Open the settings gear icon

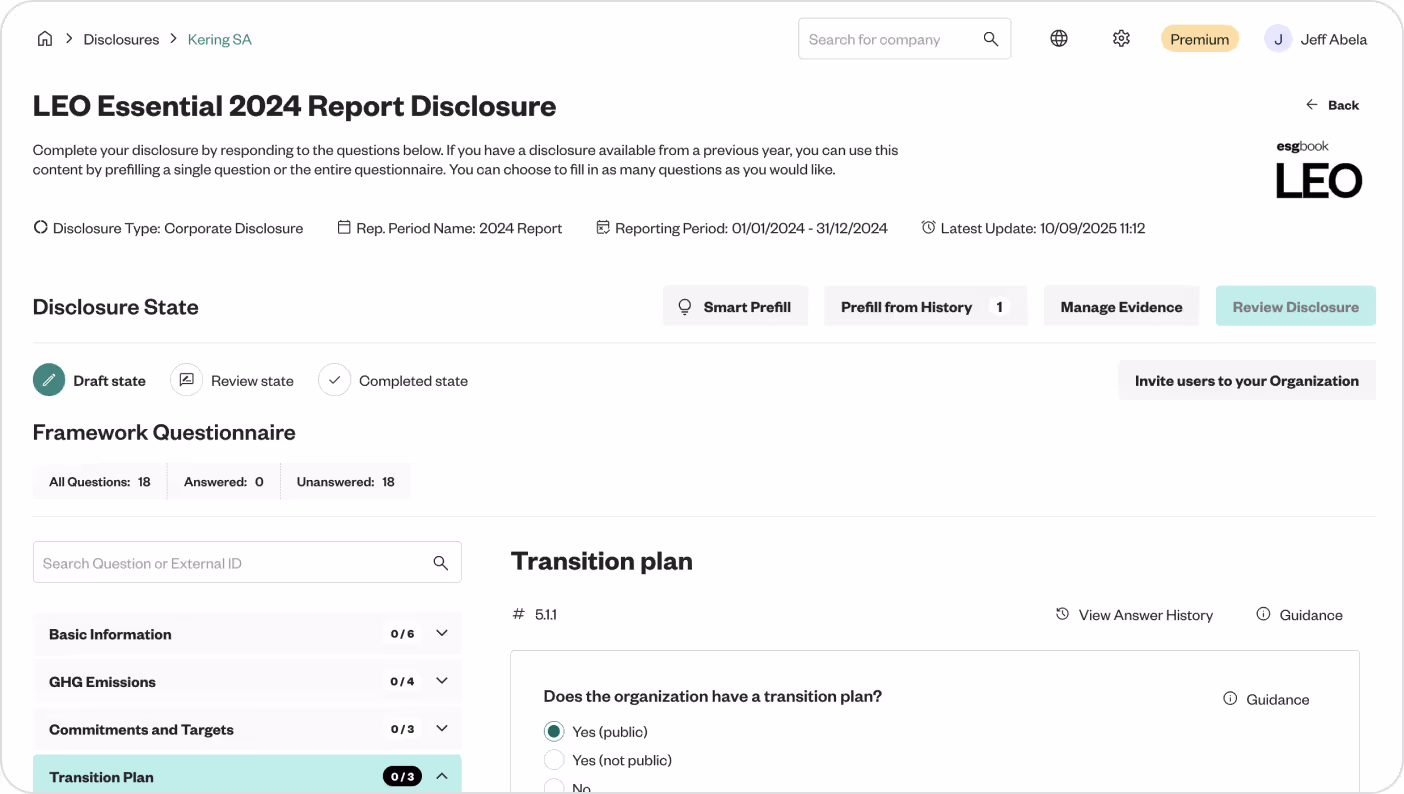pyautogui.click(x=1121, y=39)
